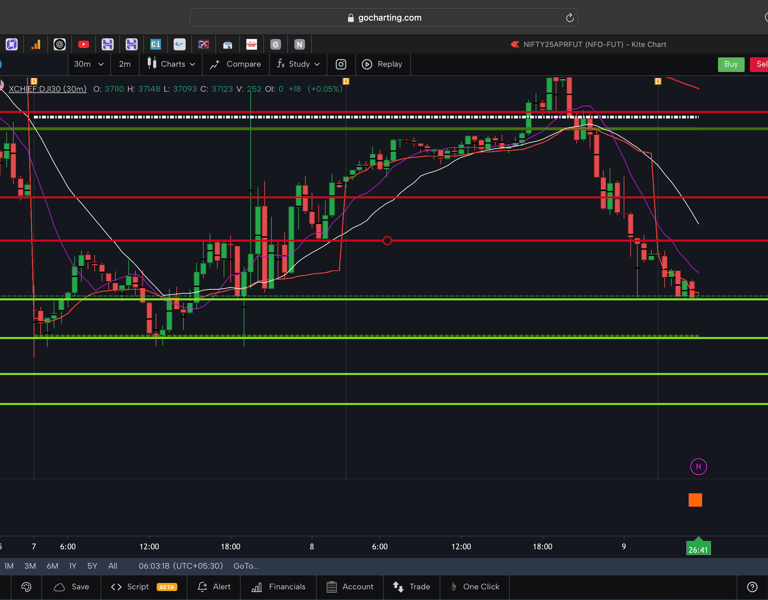Select the 1Y range tab
This screenshot has width=768, height=600.
click(73, 566)
